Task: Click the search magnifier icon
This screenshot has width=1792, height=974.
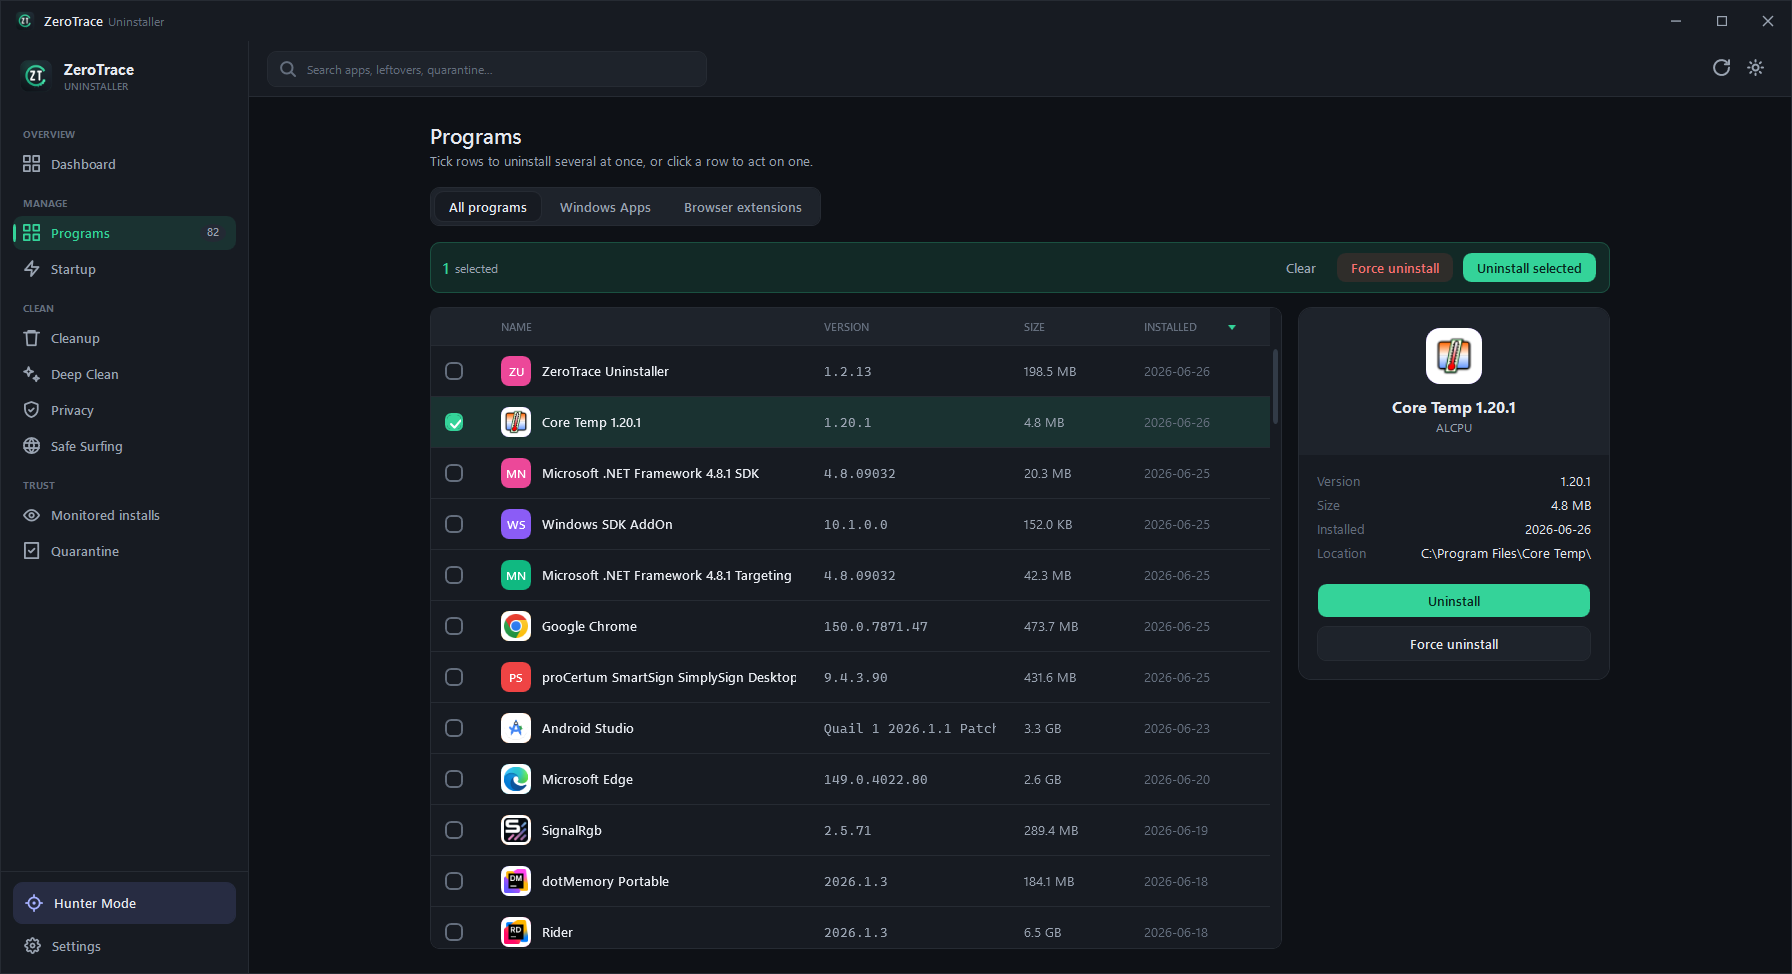Action: pyautogui.click(x=288, y=69)
